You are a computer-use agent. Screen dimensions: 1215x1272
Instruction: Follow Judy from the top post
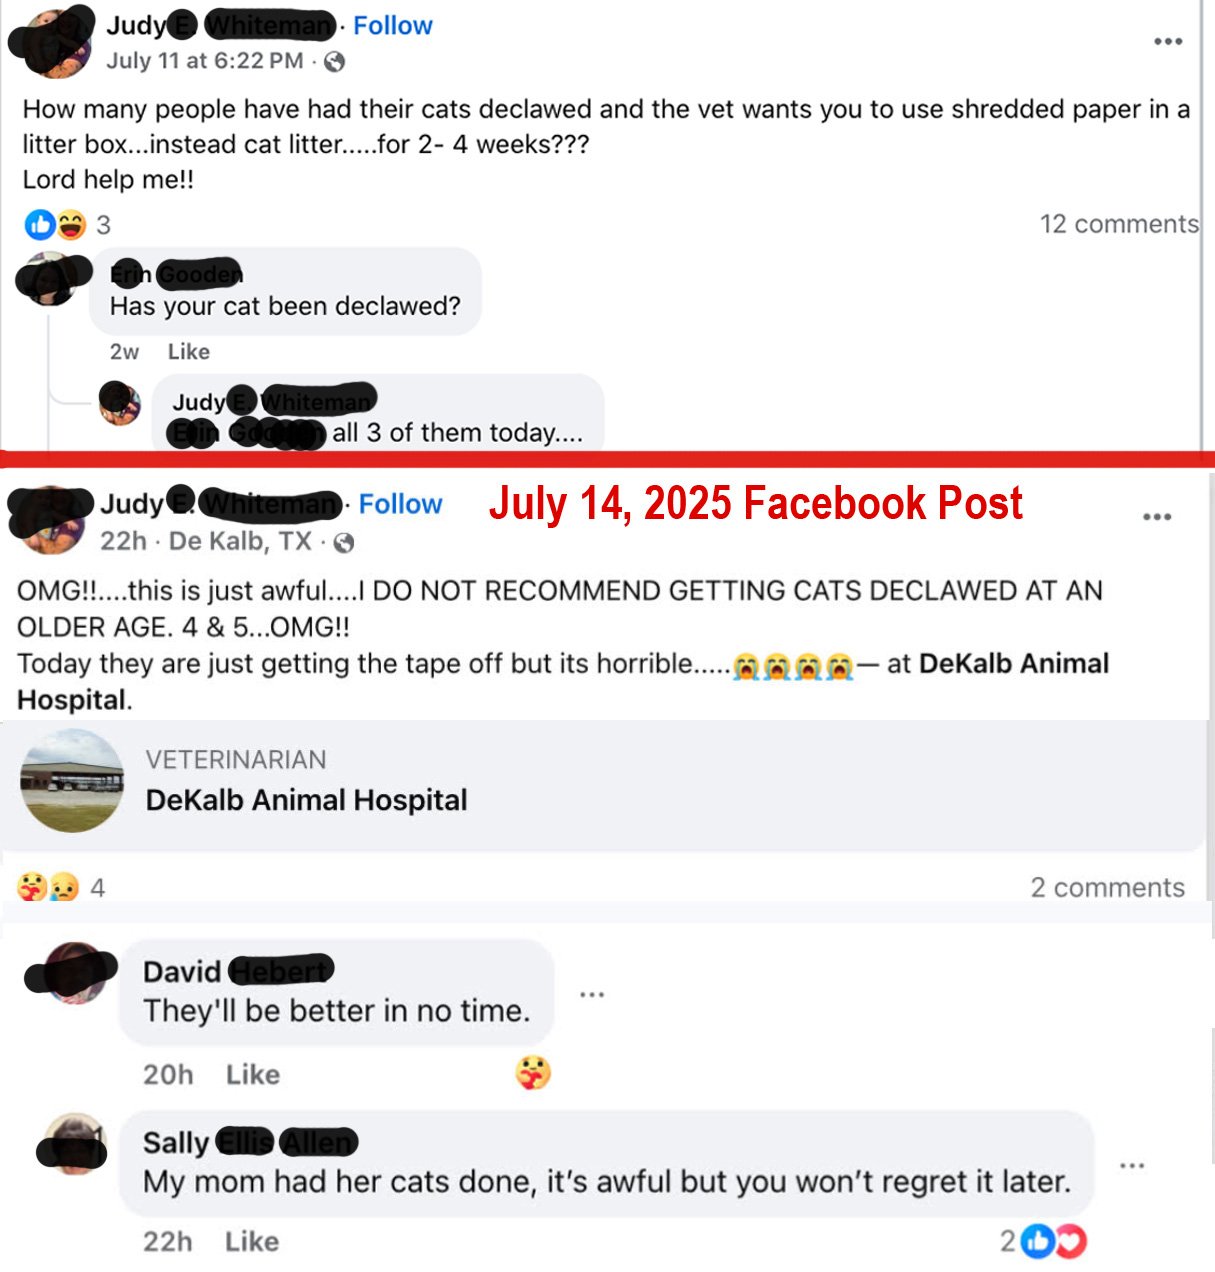392,26
